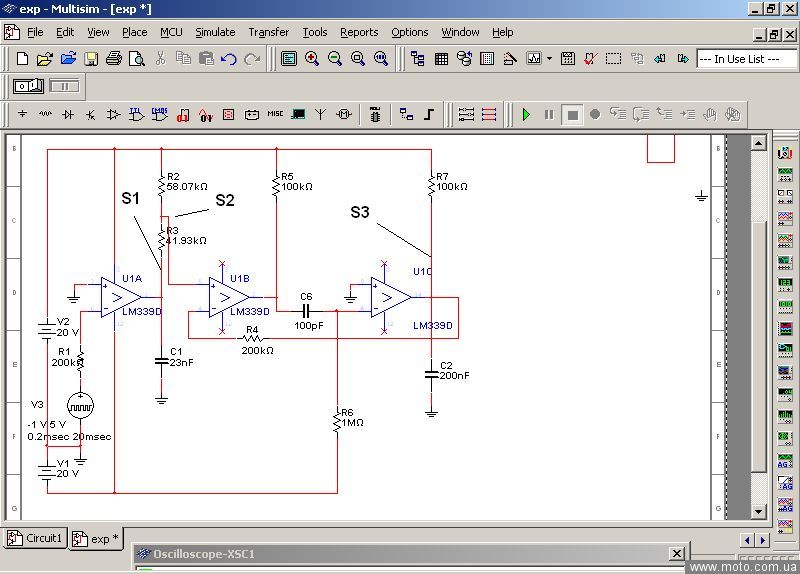This screenshot has width=800, height=574.
Task: Open print preview
Action: [x=137, y=59]
